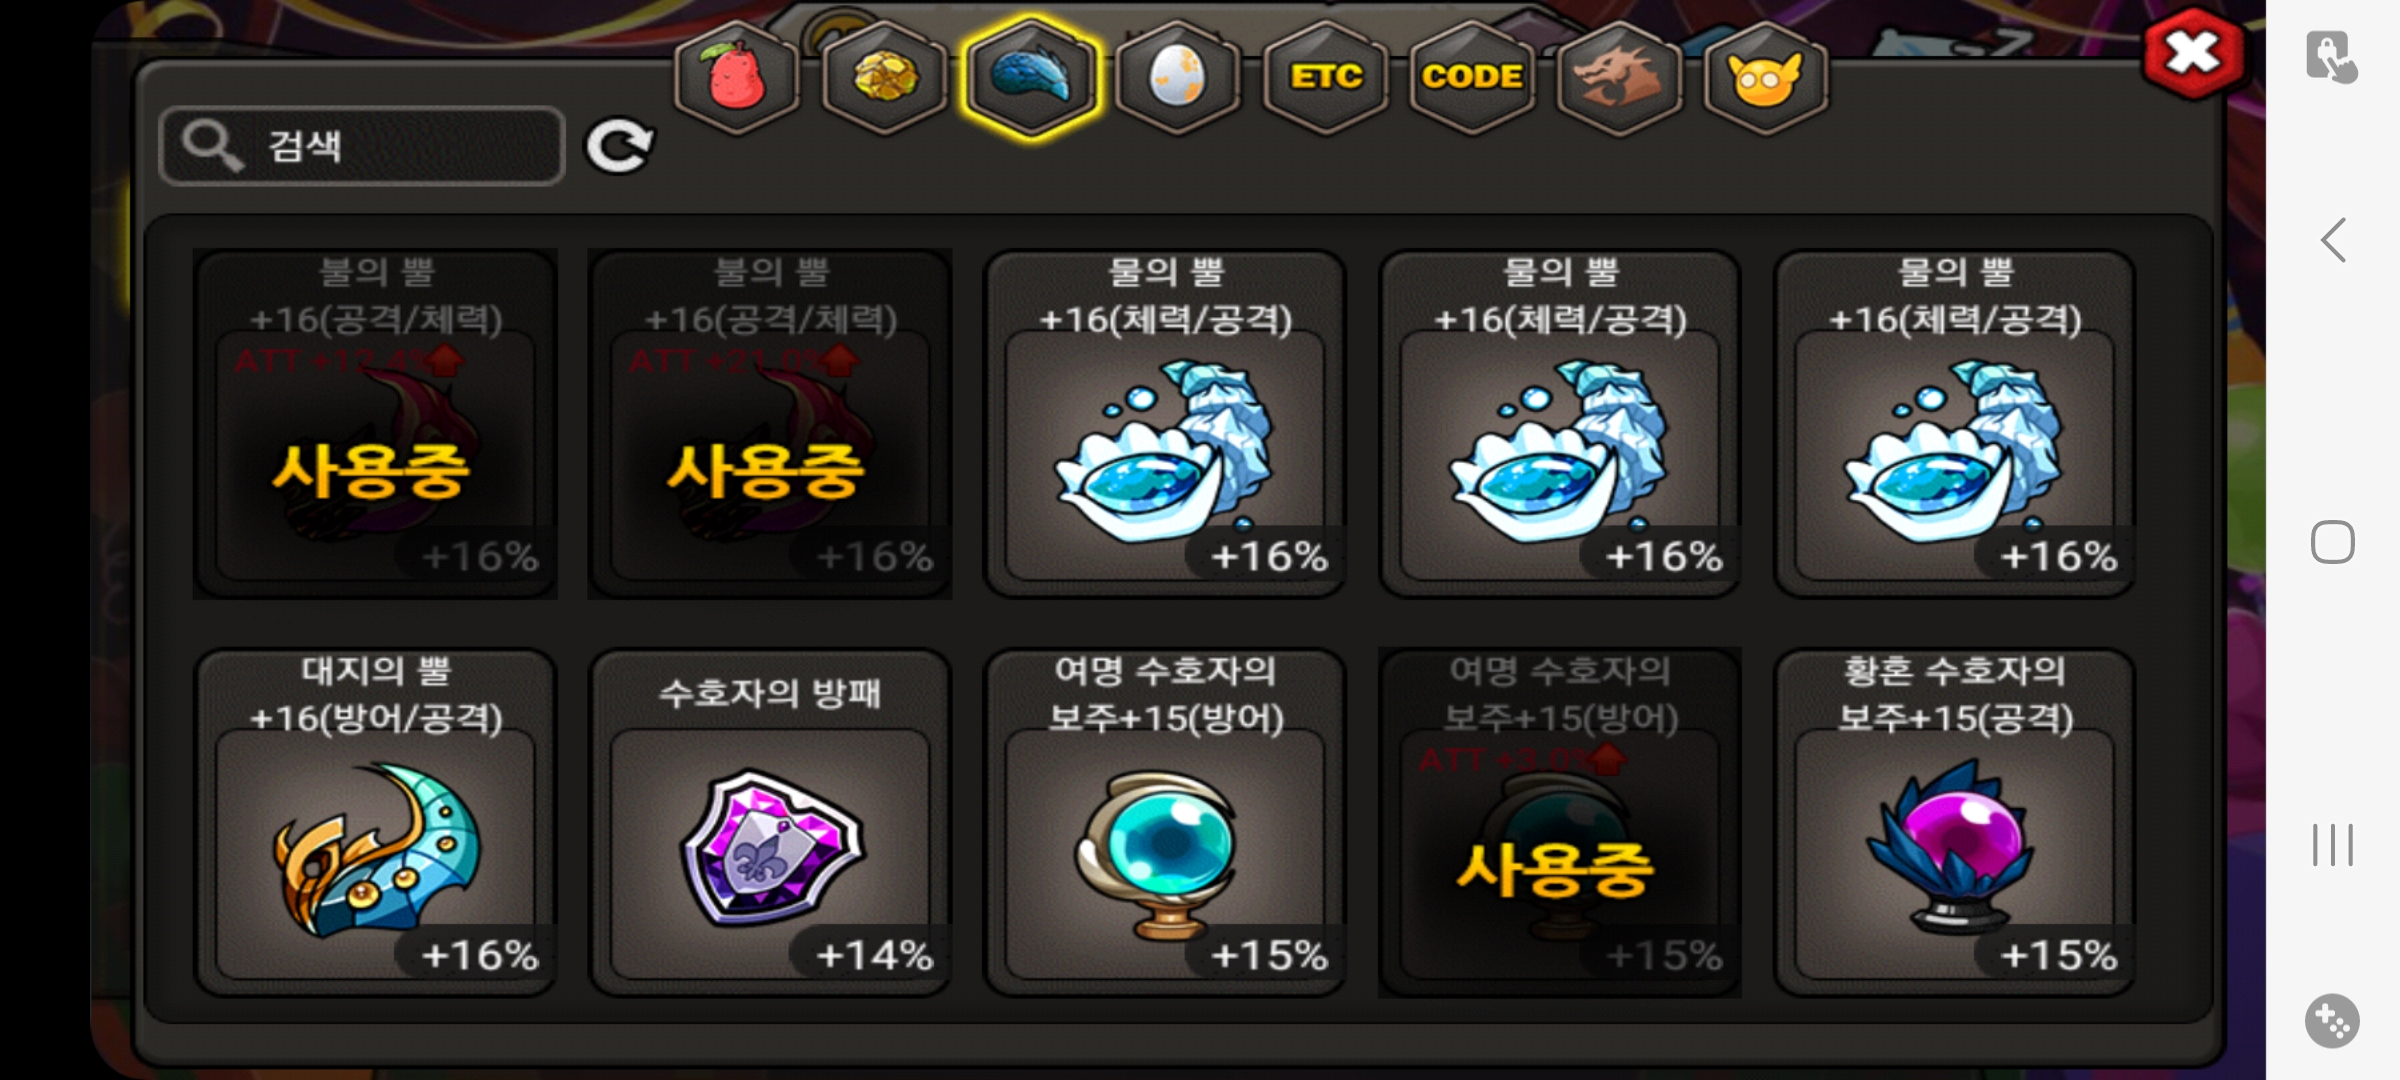The image size is (2400, 1080).
Task: Switch to the CODE tab
Action: [1472, 77]
